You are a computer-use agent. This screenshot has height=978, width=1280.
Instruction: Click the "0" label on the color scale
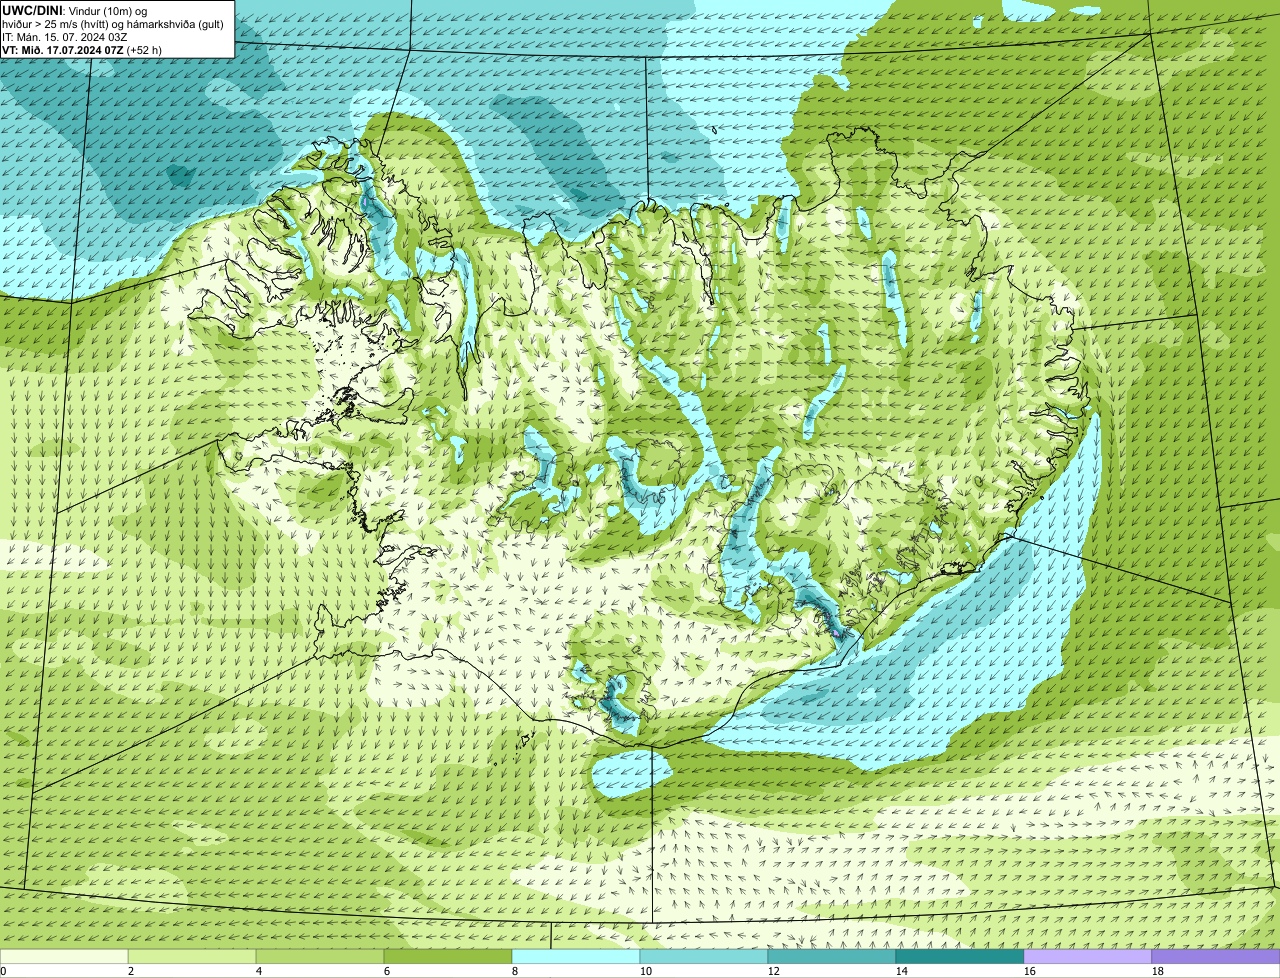(x=3, y=971)
